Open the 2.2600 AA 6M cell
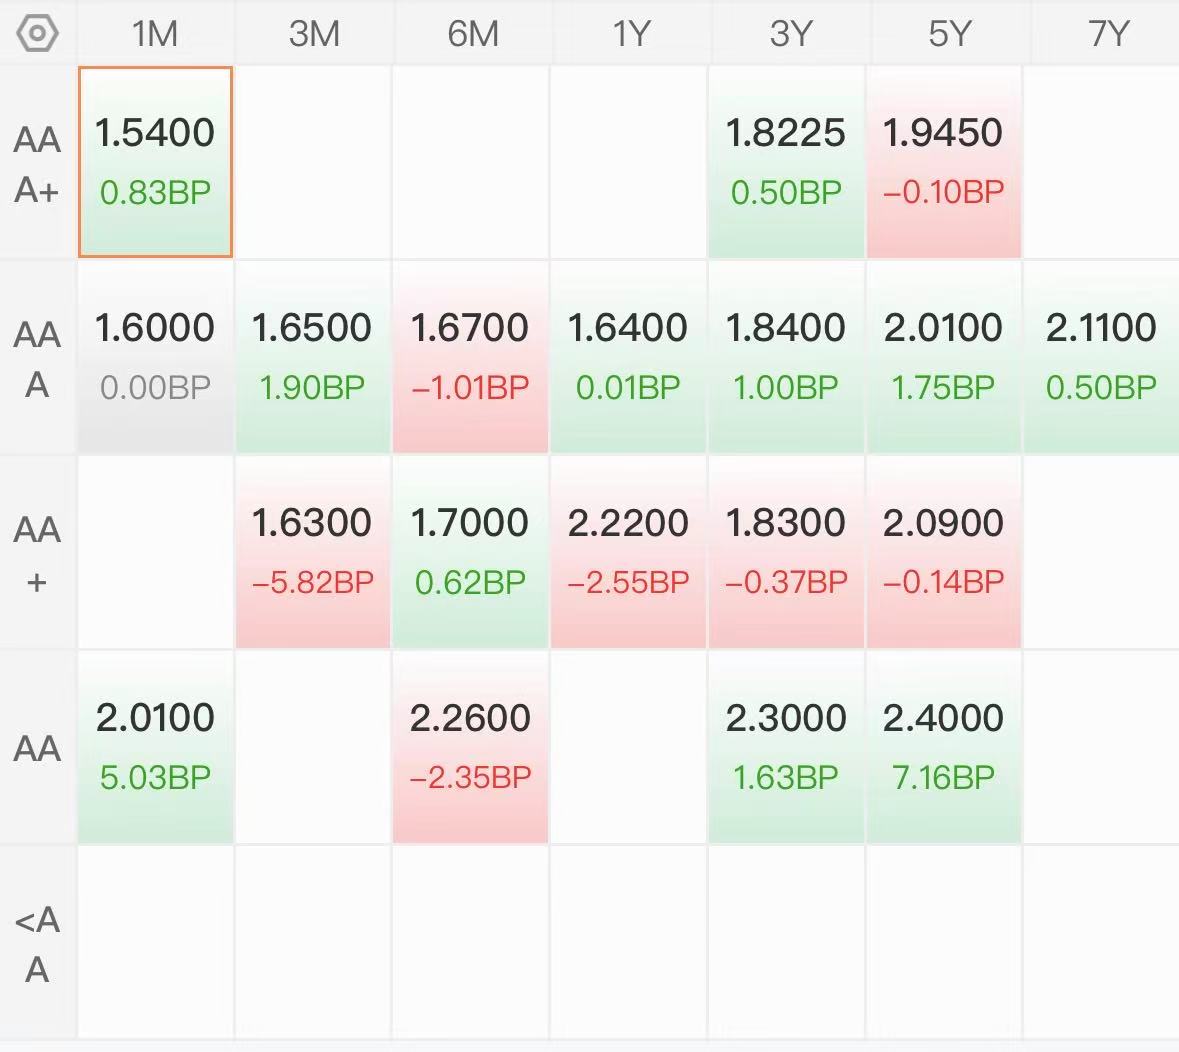Screen dimensions: 1179x1052 471,747
